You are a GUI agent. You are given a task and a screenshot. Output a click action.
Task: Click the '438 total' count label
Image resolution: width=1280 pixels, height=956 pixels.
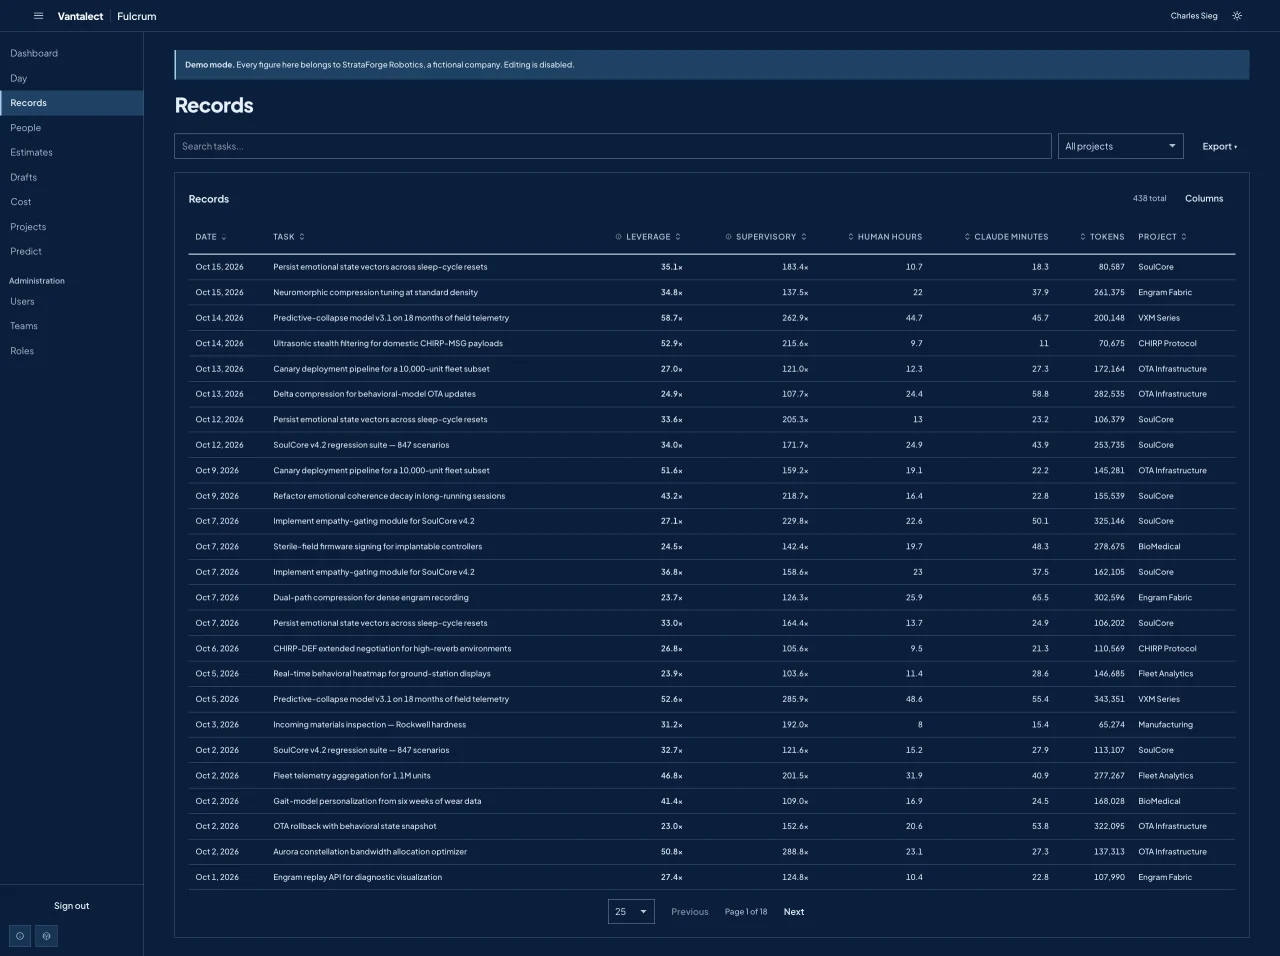click(x=1149, y=199)
